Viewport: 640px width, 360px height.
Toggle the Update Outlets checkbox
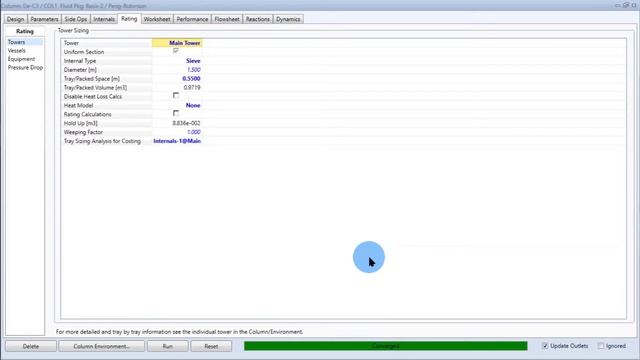[545, 346]
